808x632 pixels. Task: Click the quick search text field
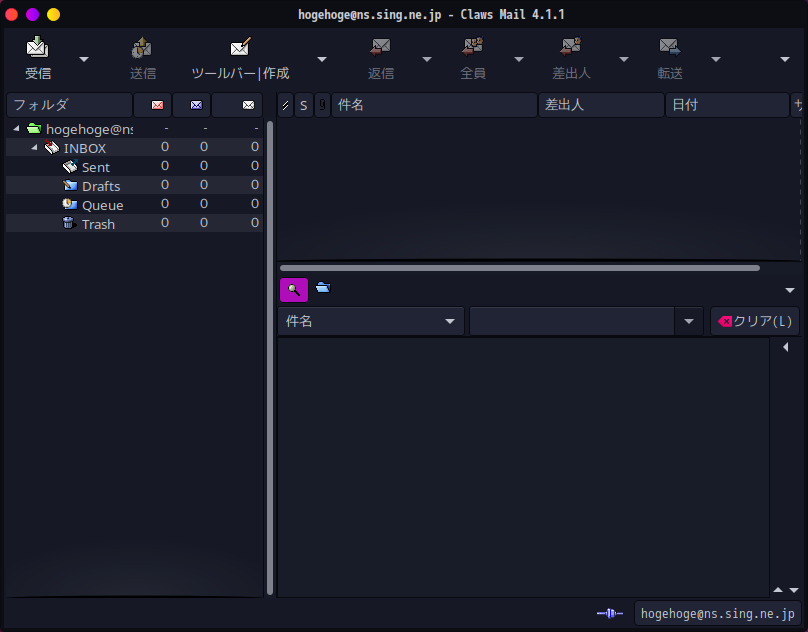point(572,321)
